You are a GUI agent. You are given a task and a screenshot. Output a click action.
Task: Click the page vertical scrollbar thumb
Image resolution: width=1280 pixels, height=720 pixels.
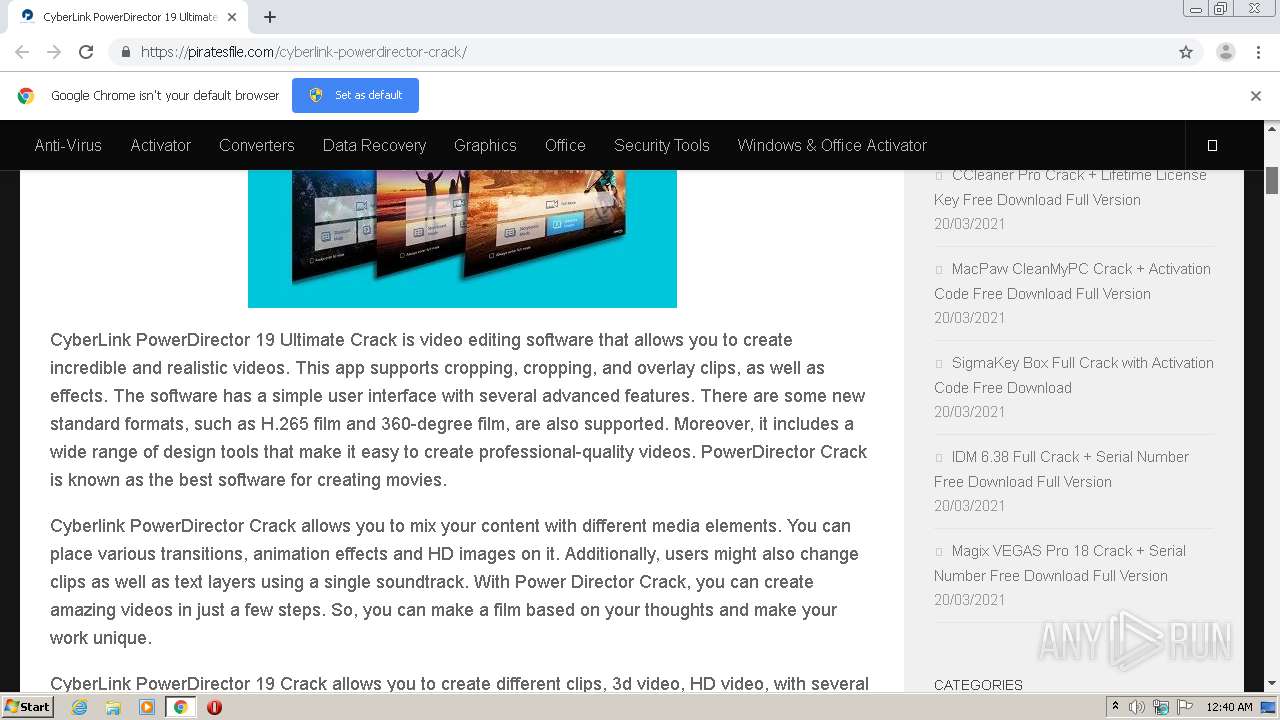1272,180
